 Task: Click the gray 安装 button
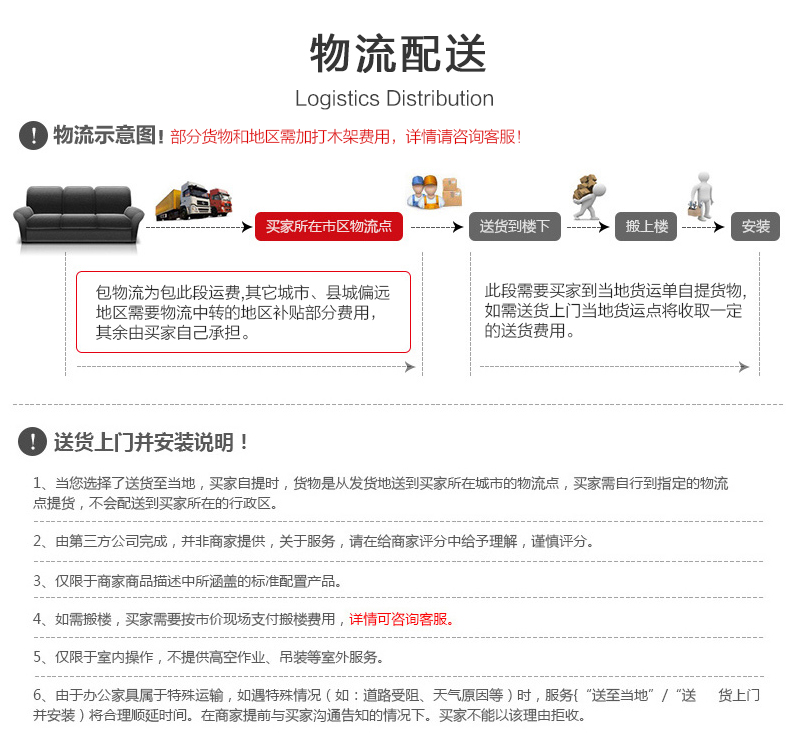(755, 227)
